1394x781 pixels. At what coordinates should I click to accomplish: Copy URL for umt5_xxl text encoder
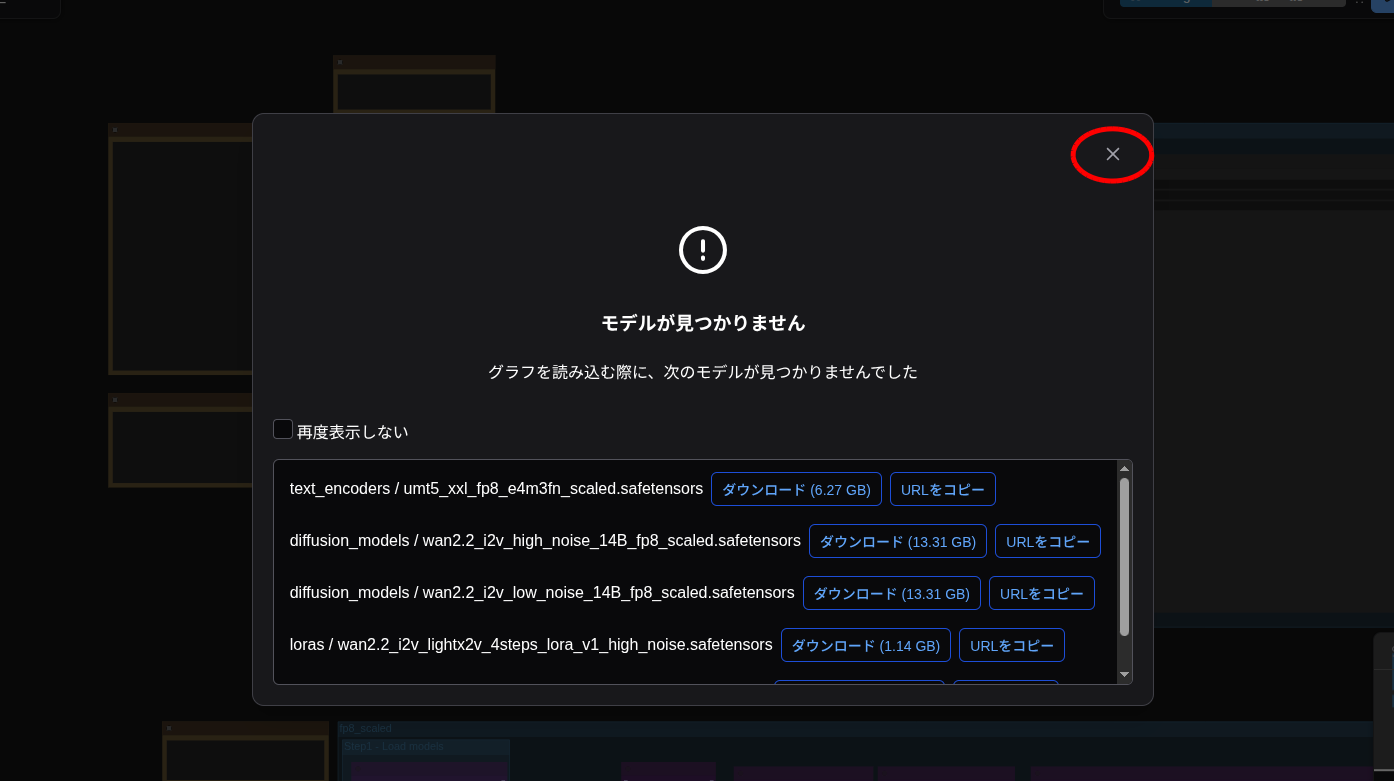click(x=942, y=490)
